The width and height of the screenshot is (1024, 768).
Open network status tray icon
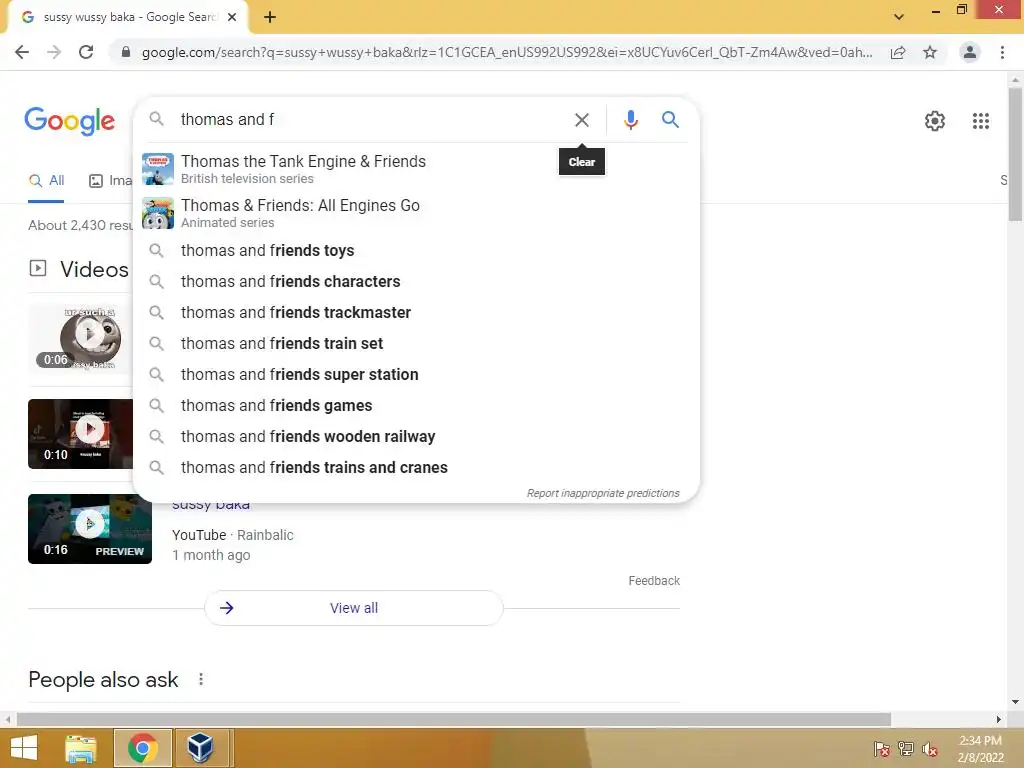pyautogui.click(x=906, y=749)
